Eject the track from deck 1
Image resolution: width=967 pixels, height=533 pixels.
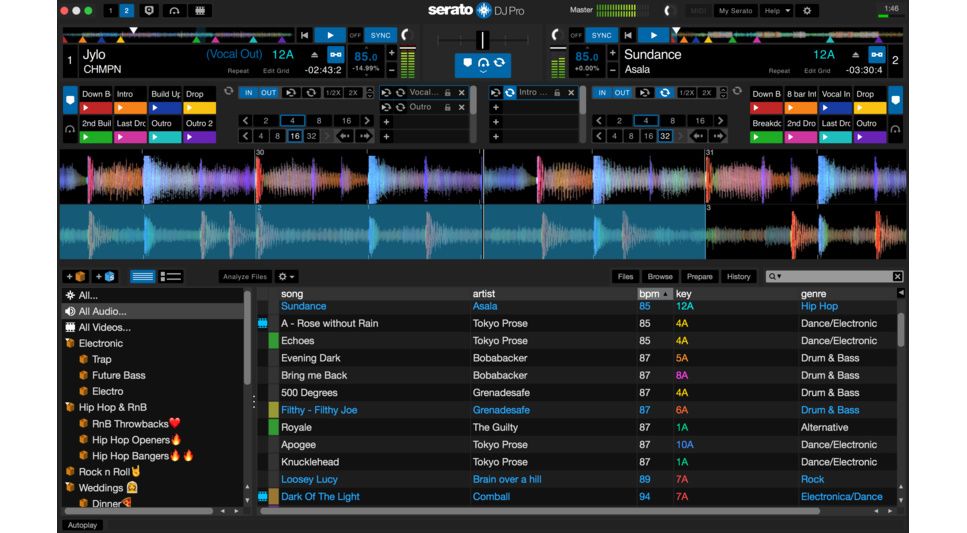[x=315, y=55]
